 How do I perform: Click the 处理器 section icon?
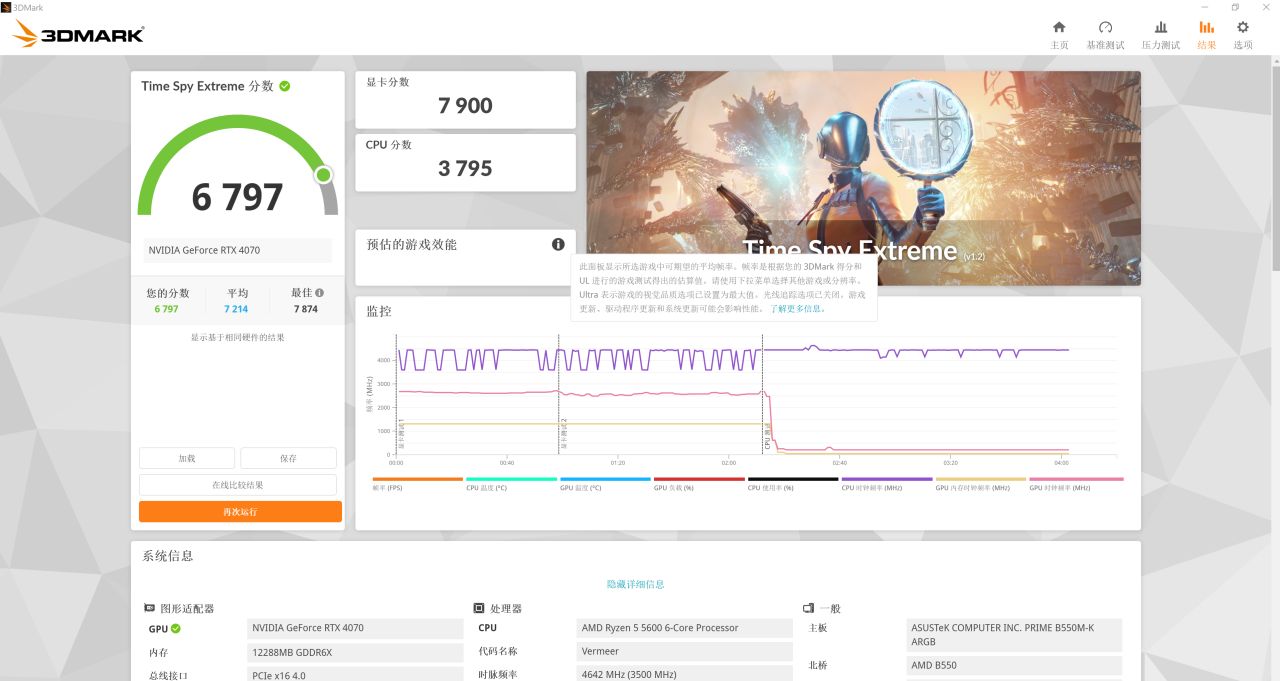(480, 608)
